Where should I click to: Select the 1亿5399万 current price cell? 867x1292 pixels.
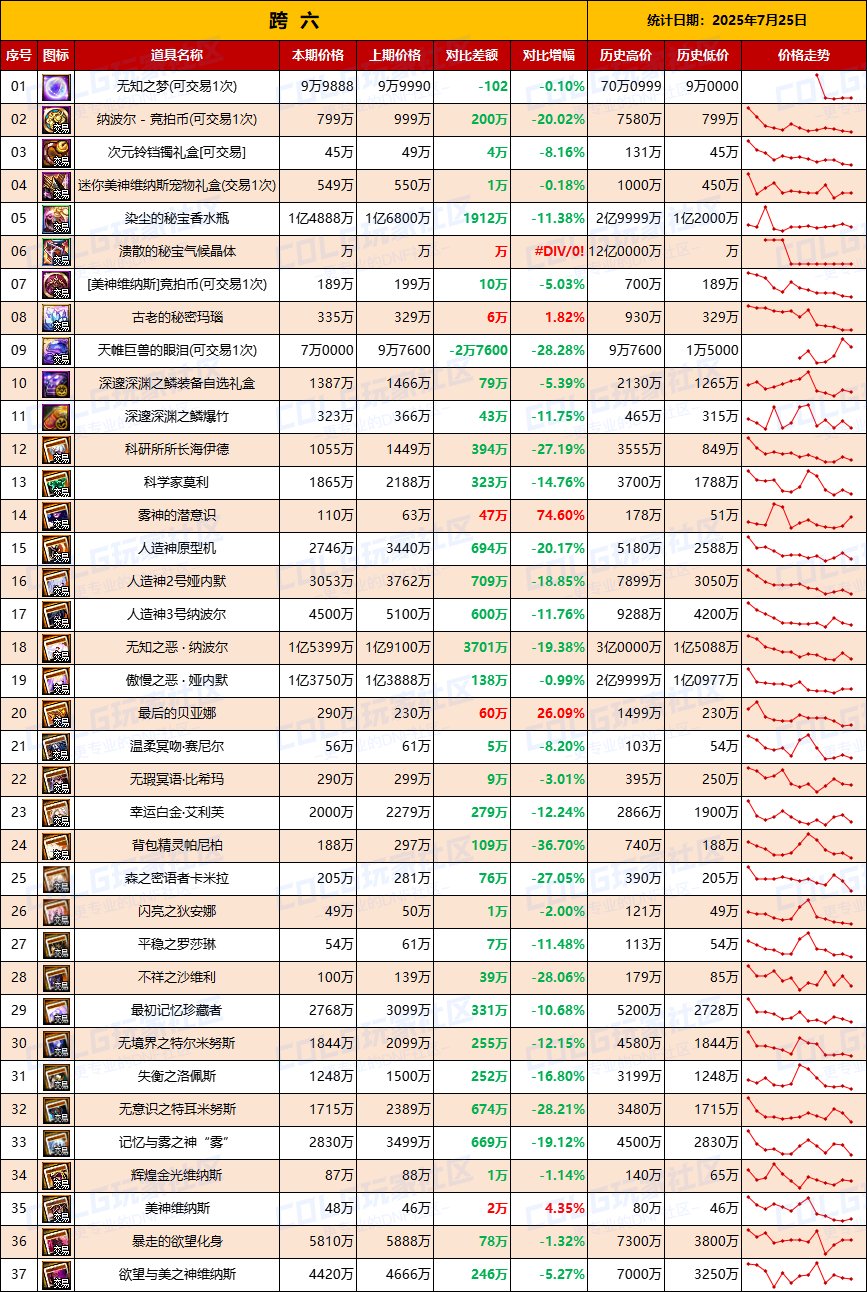click(320, 648)
